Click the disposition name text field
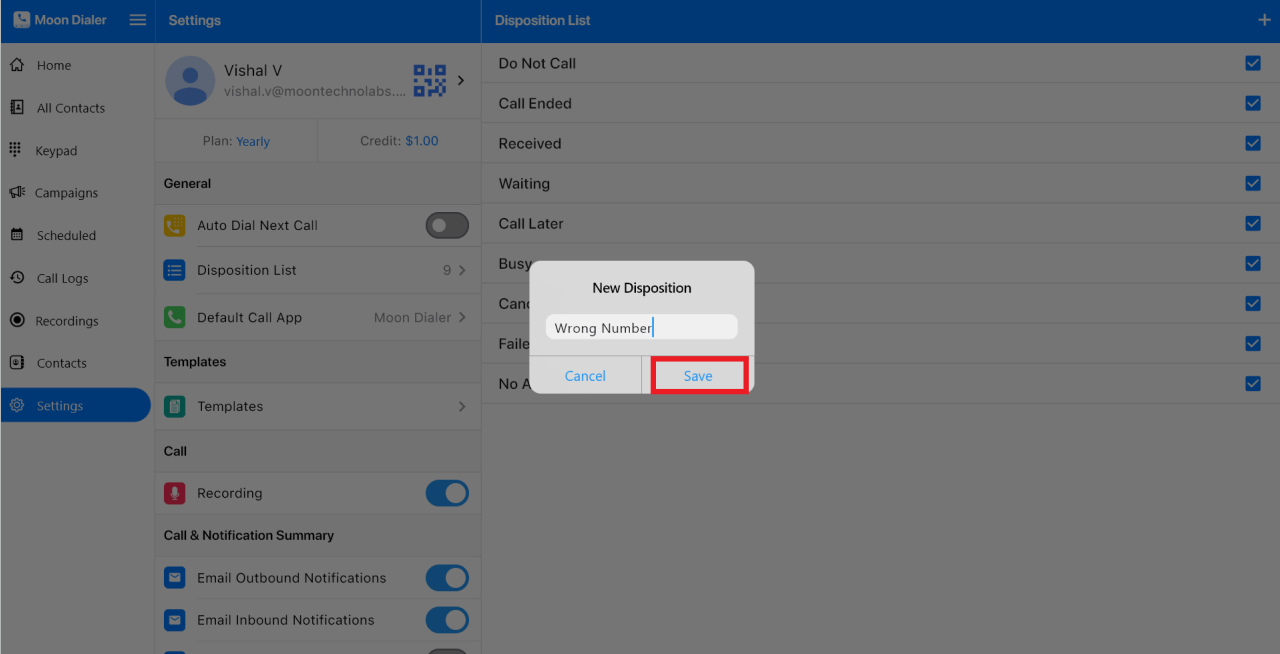 (641, 328)
